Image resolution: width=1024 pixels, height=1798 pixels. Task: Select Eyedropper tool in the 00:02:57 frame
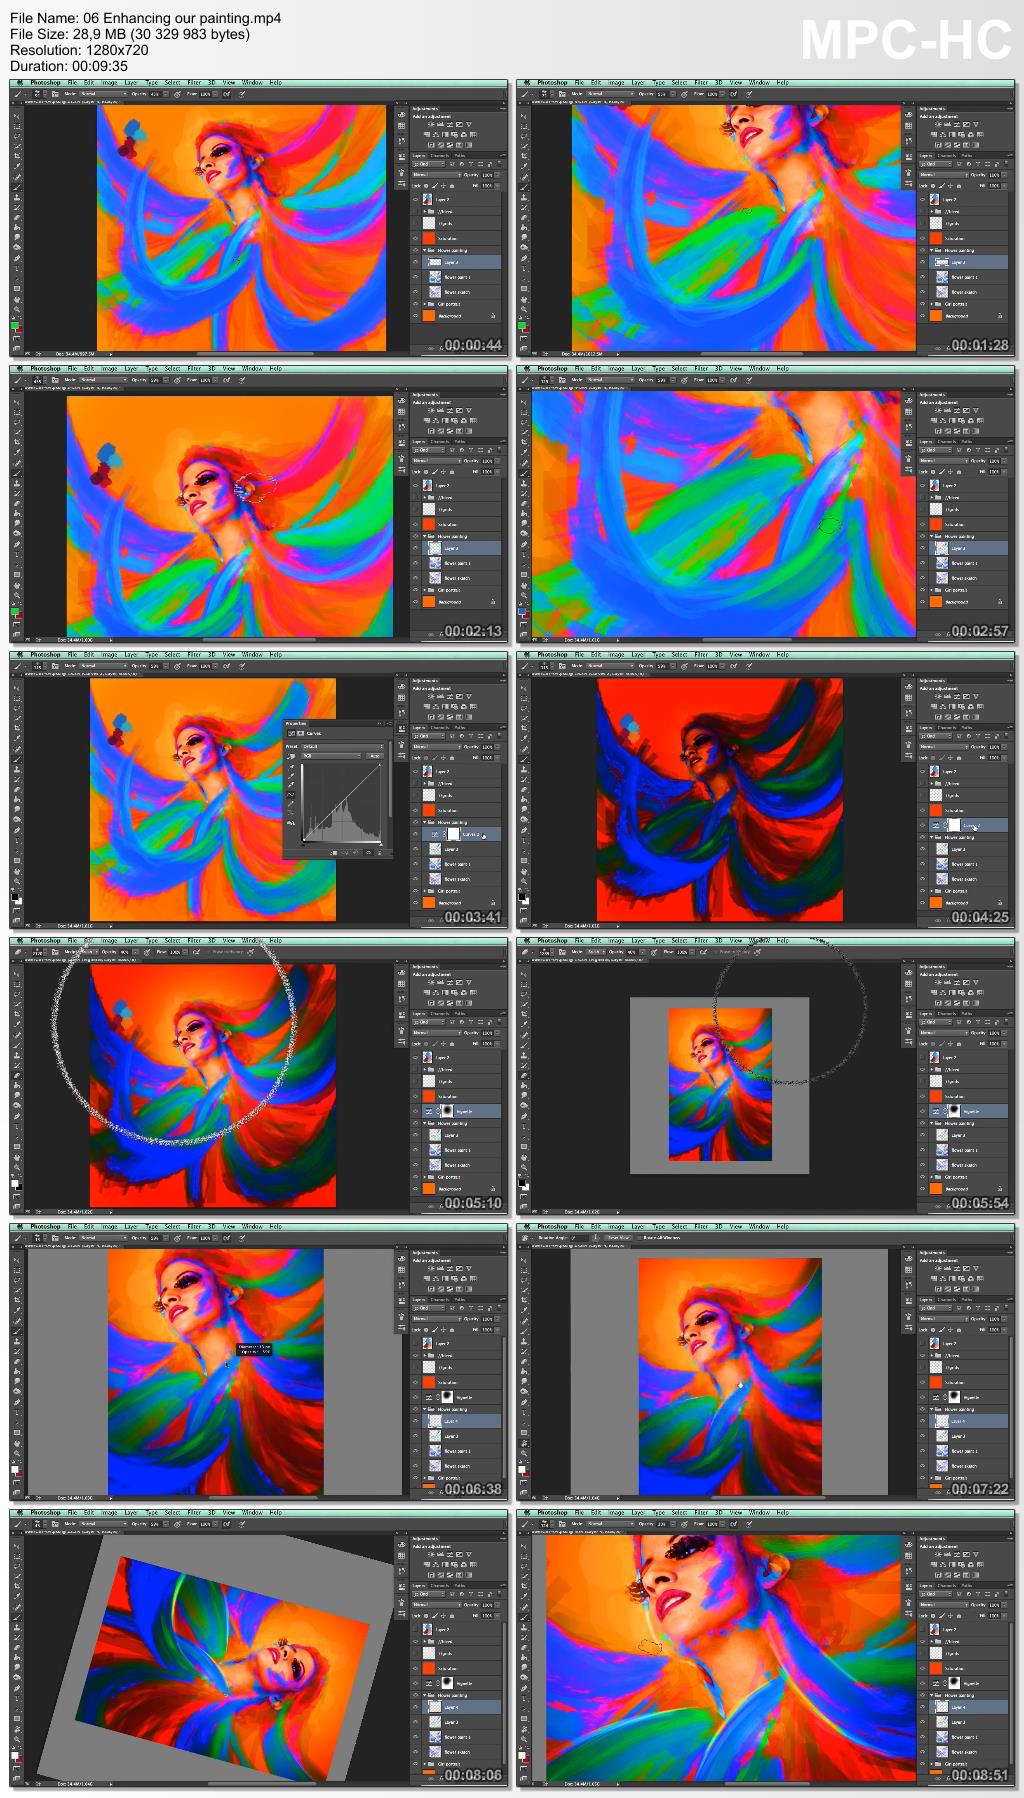pyautogui.click(x=524, y=451)
